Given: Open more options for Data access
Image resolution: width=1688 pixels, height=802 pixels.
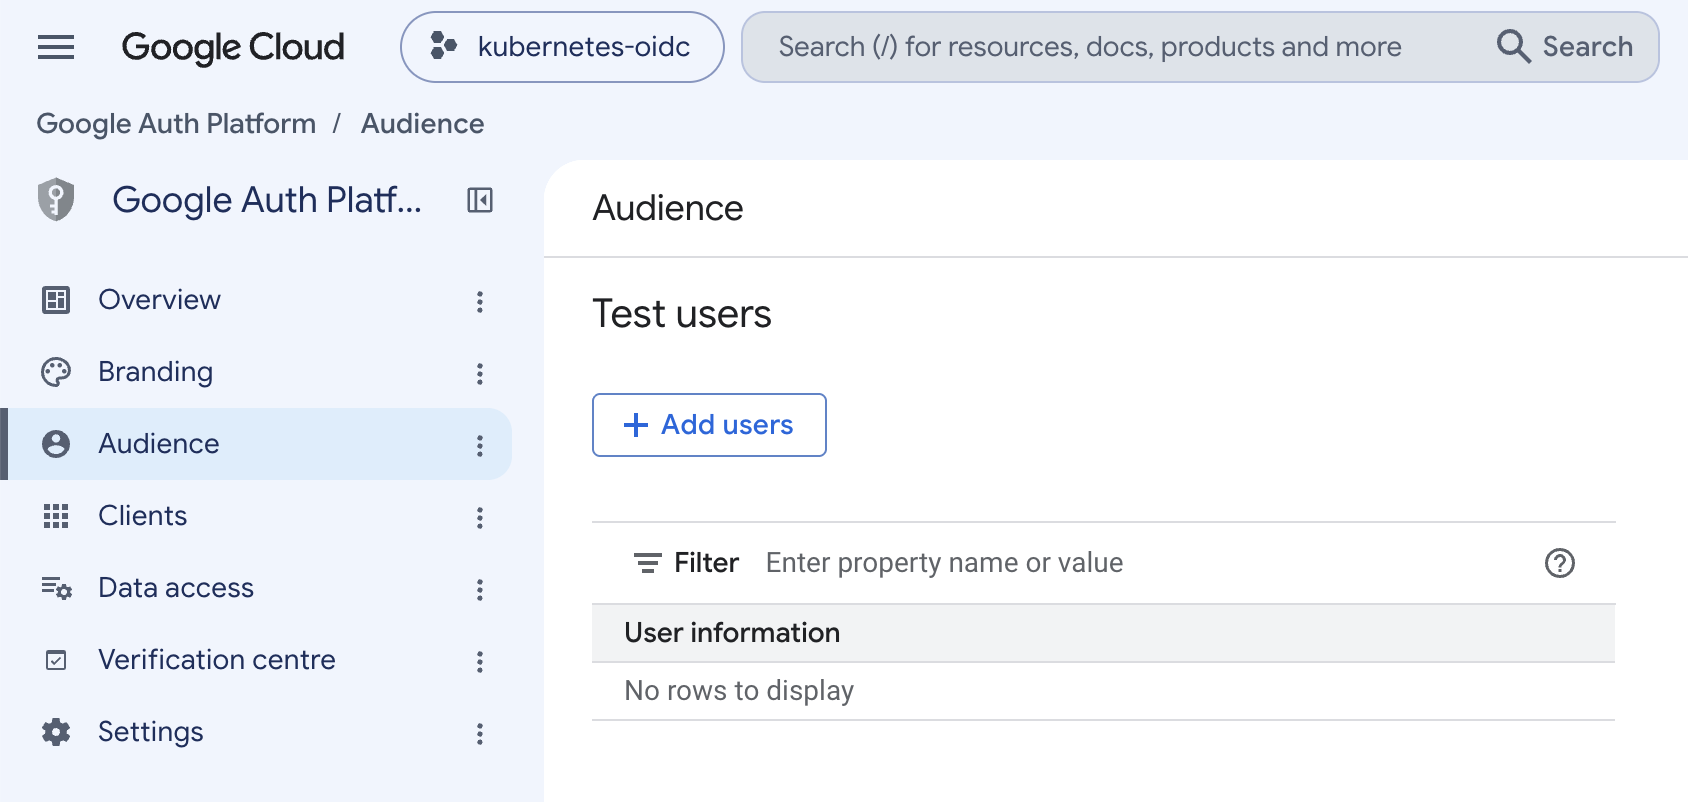Looking at the screenshot, I should pos(480,590).
